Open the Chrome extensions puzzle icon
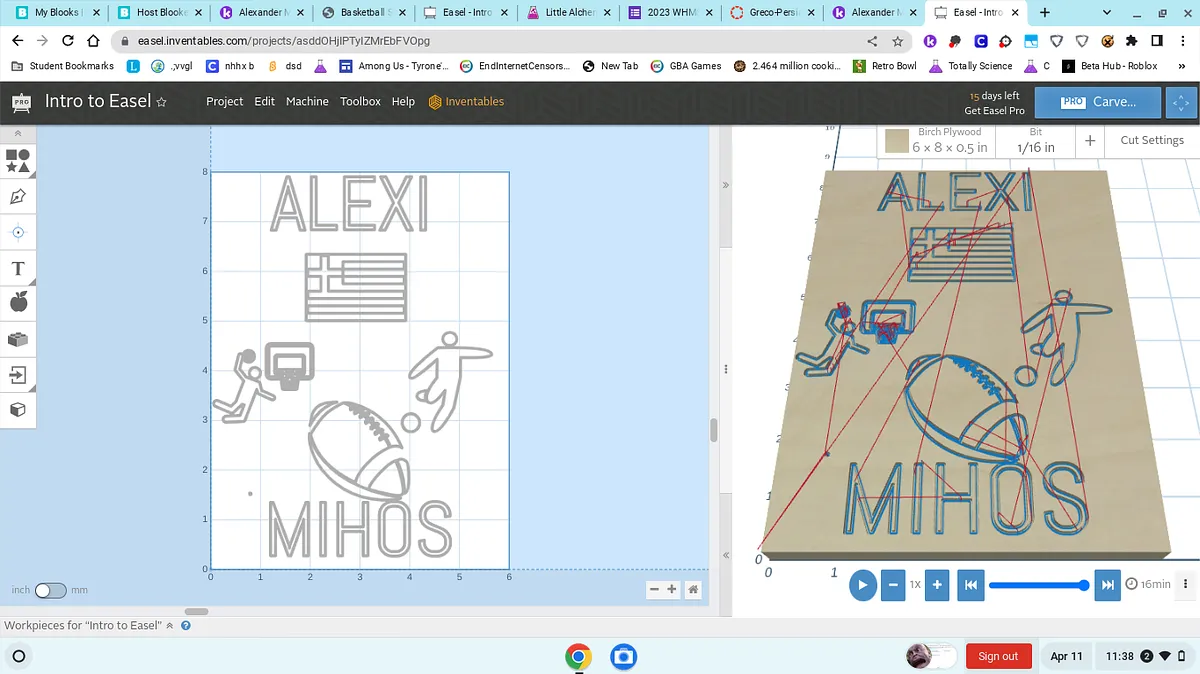The height and width of the screenshot is (674, 1200). 1131,41
